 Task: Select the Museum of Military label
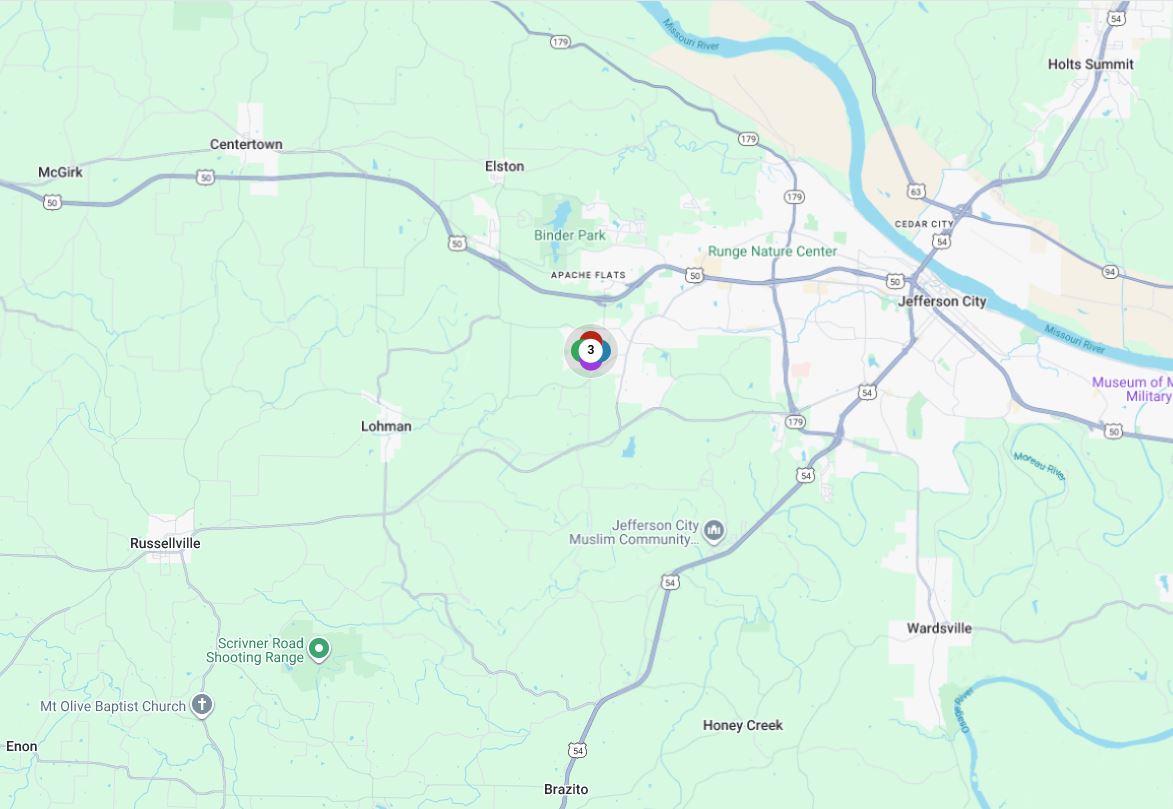1132,389
